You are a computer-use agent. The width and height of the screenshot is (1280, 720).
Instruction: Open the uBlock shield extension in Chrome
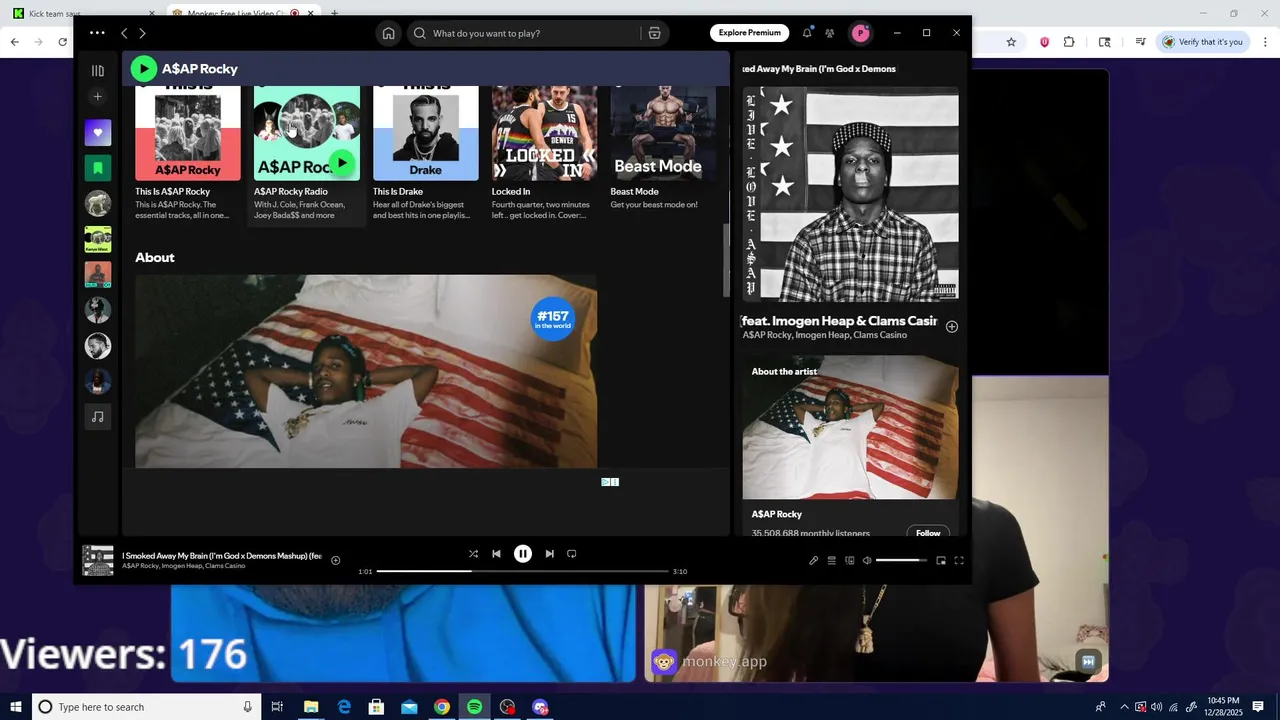pyautogui.click(x=1044, y=42)
